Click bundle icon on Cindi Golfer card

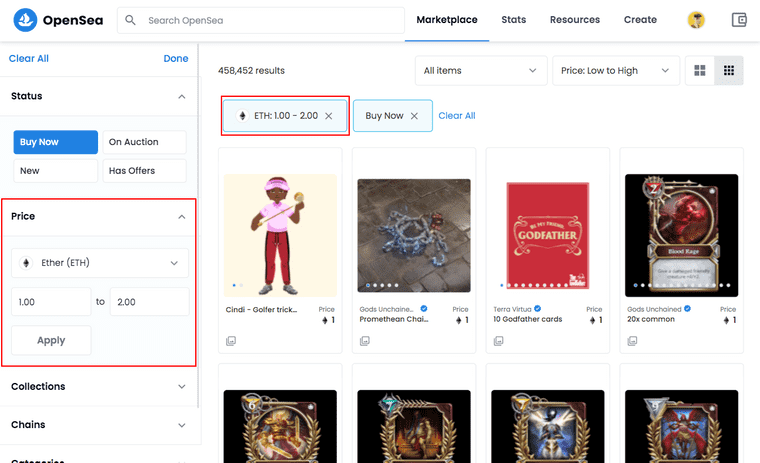click(231, 341)
